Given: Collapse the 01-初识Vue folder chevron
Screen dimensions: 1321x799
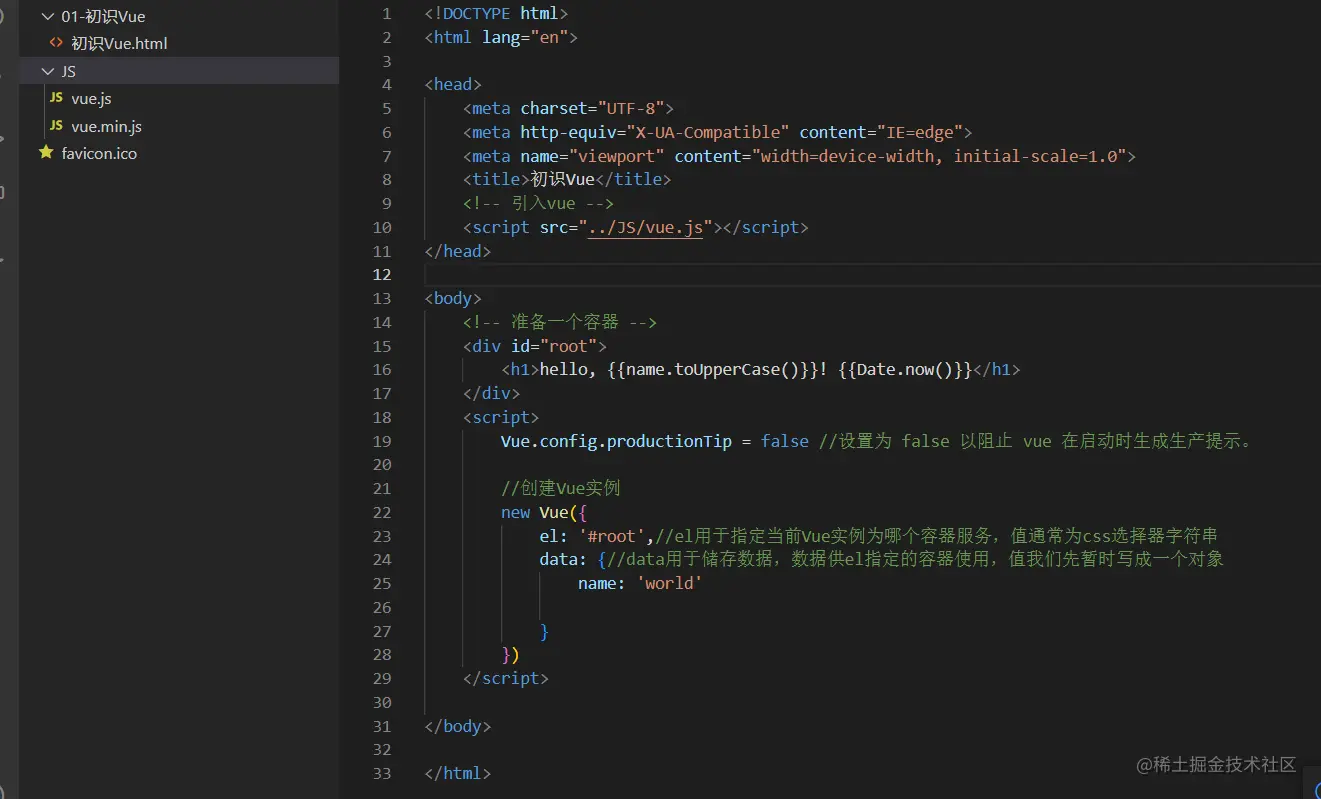Looking at the screenshot, I should [x=47, y=17].
